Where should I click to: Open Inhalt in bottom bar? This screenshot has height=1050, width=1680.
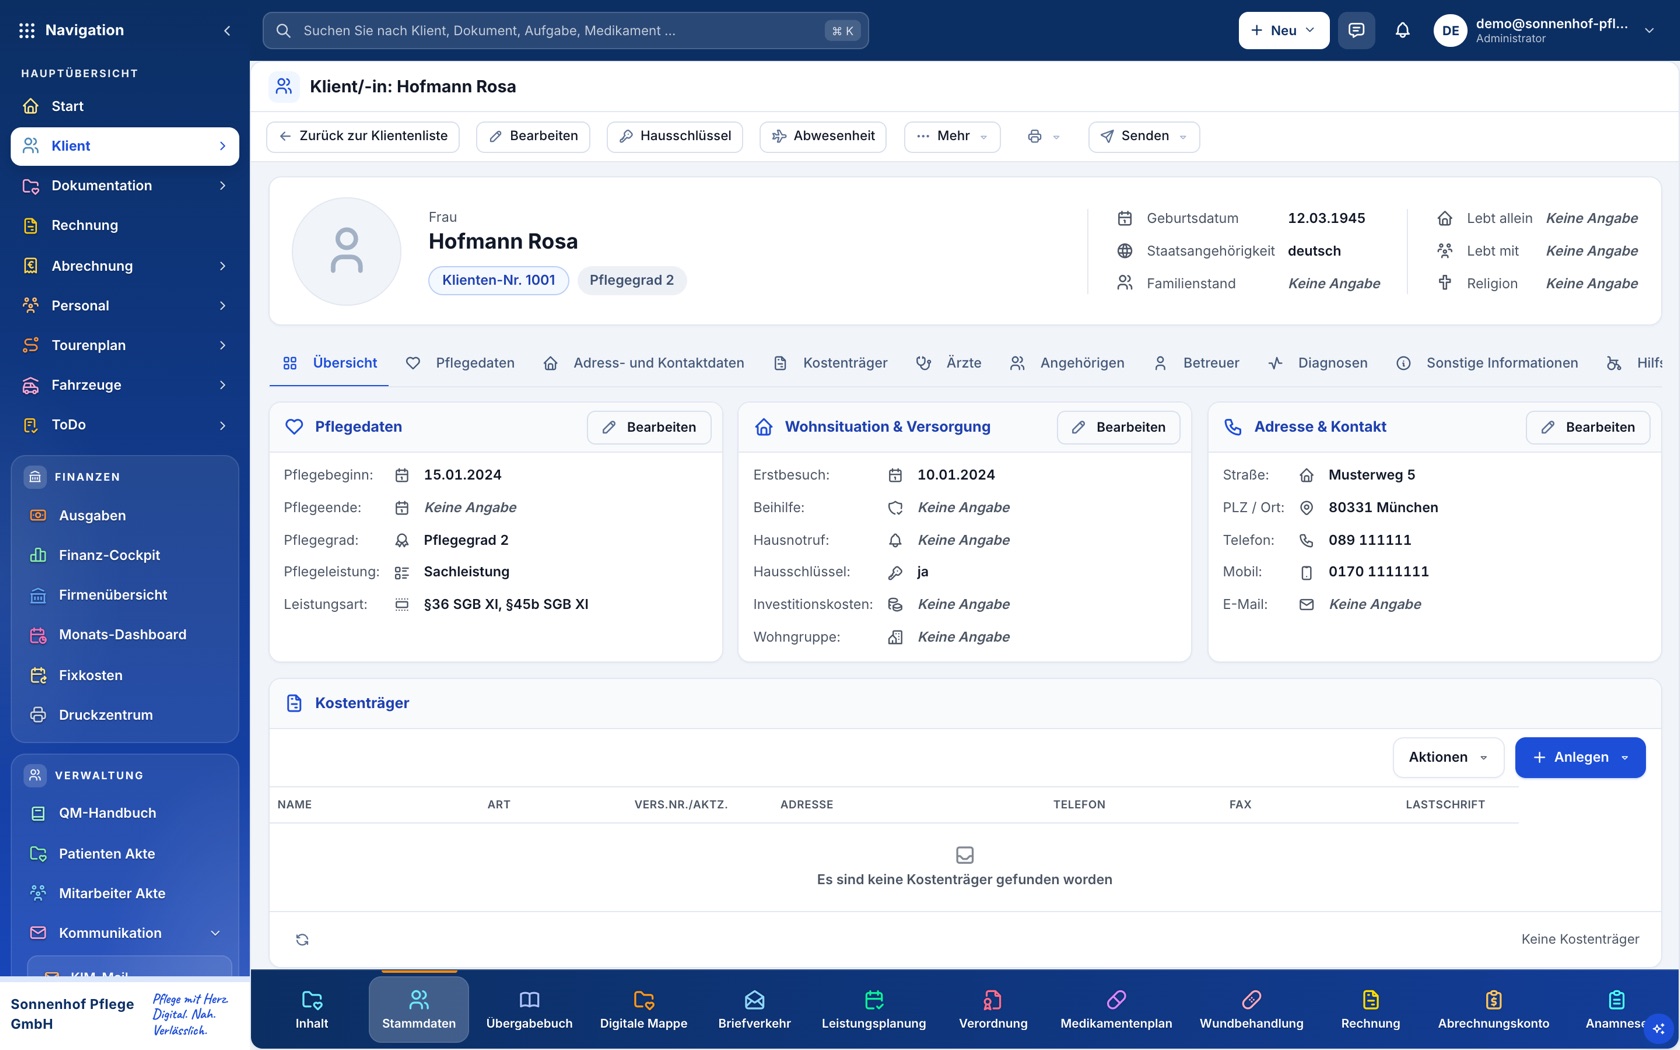pos(311,1010)
